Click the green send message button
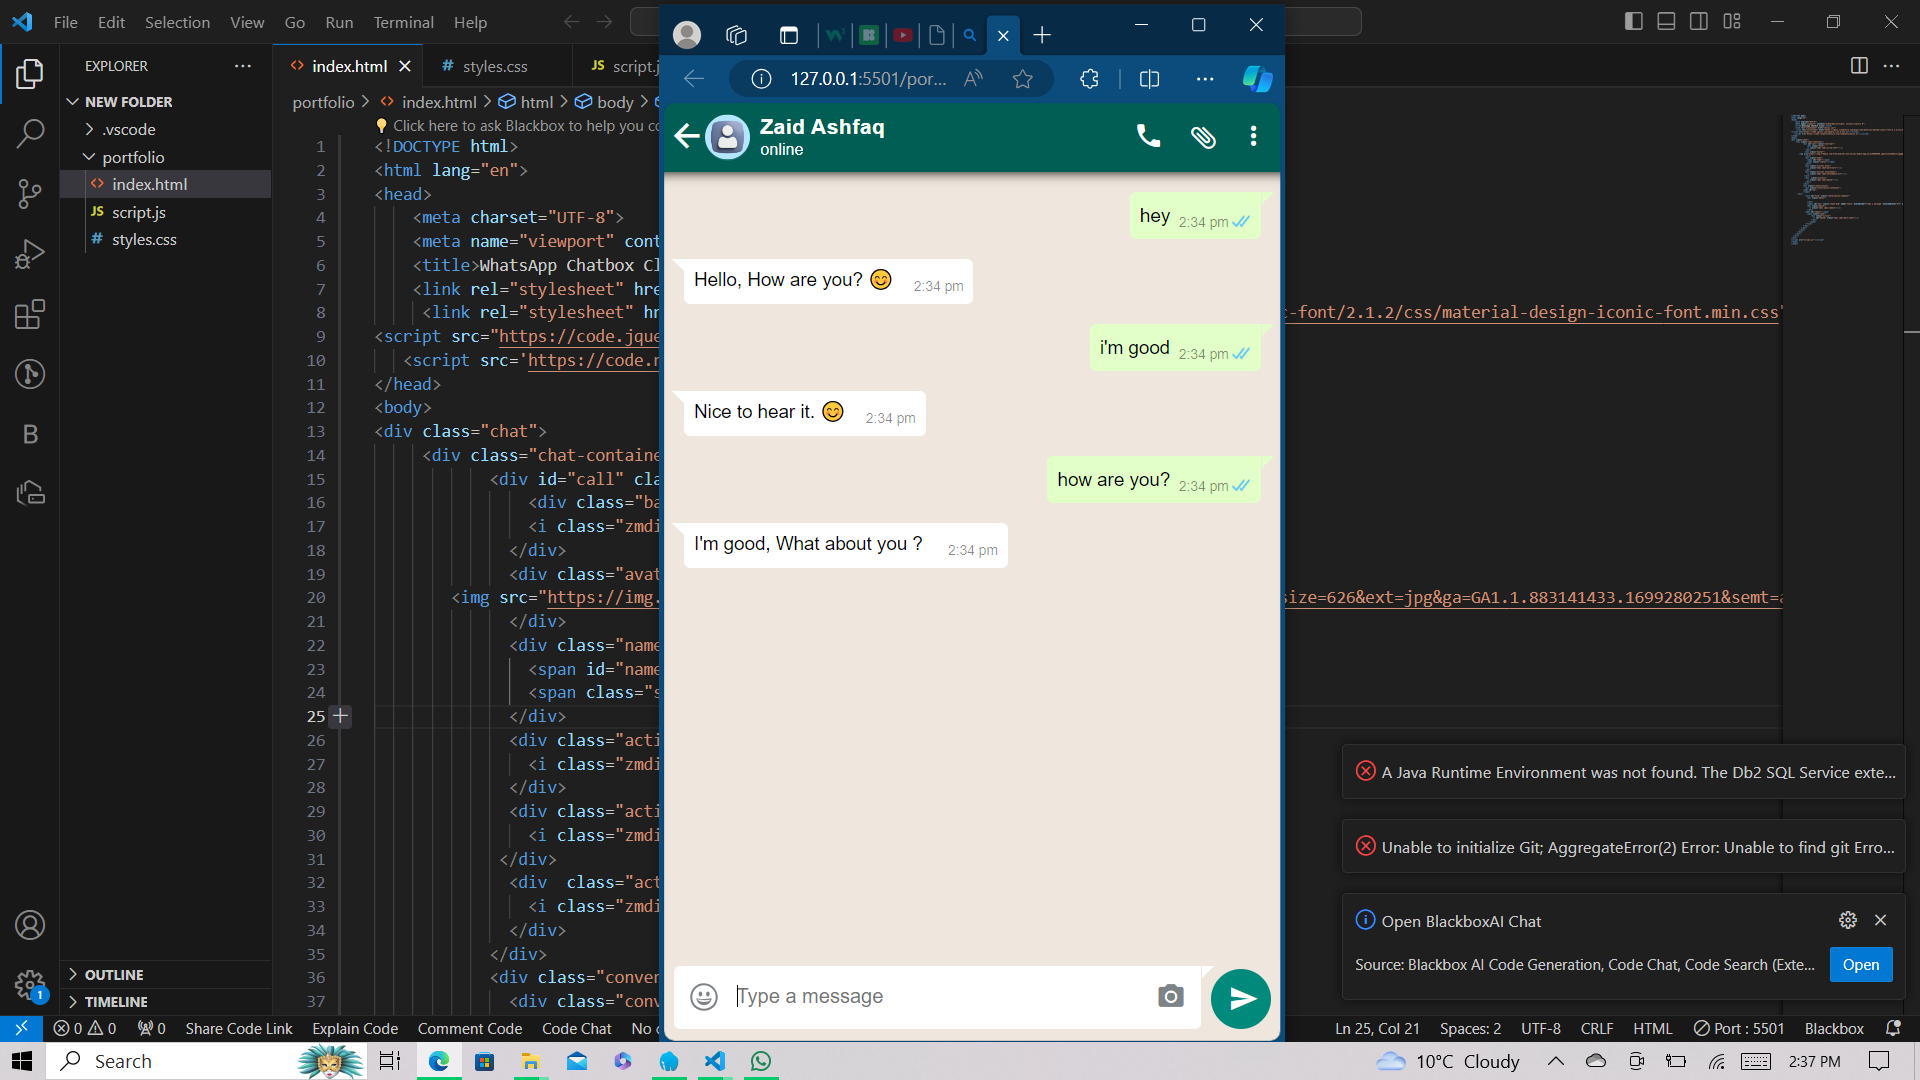 click(1241, 998)
